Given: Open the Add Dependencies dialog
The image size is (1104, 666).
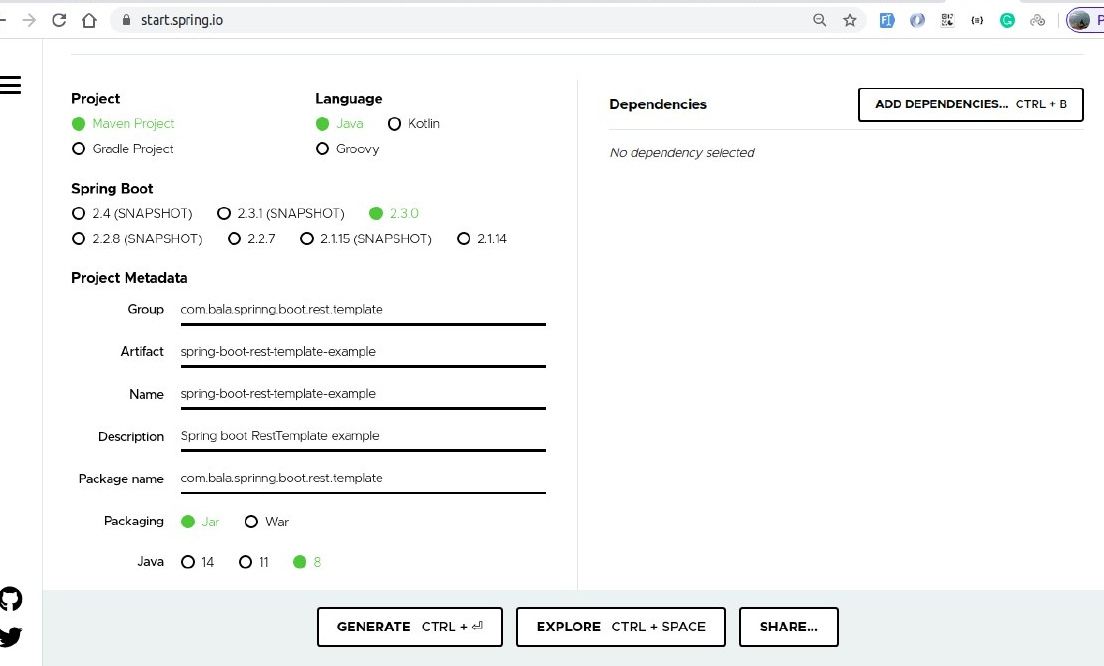Looking at the screenshot, I should pos(969,104).
